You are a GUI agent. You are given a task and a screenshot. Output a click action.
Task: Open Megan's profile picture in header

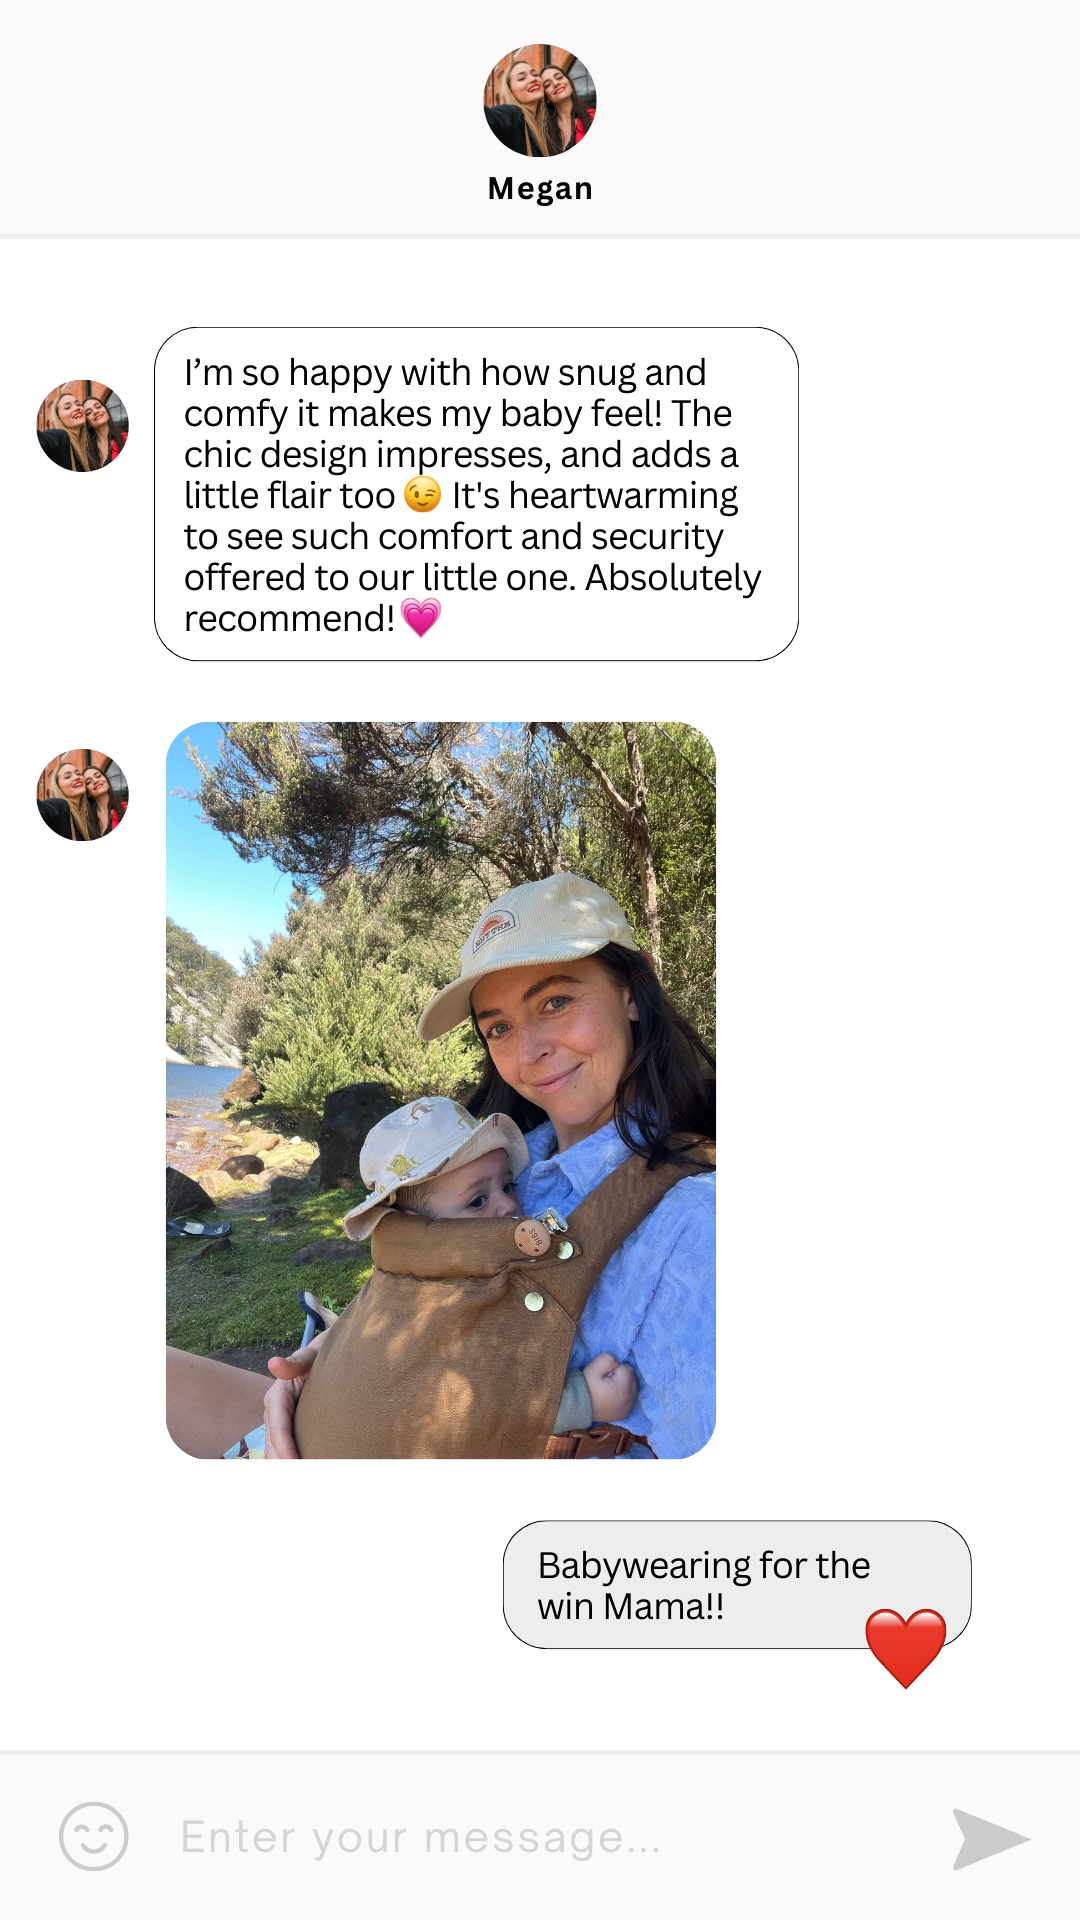click(x=540, y=100)
